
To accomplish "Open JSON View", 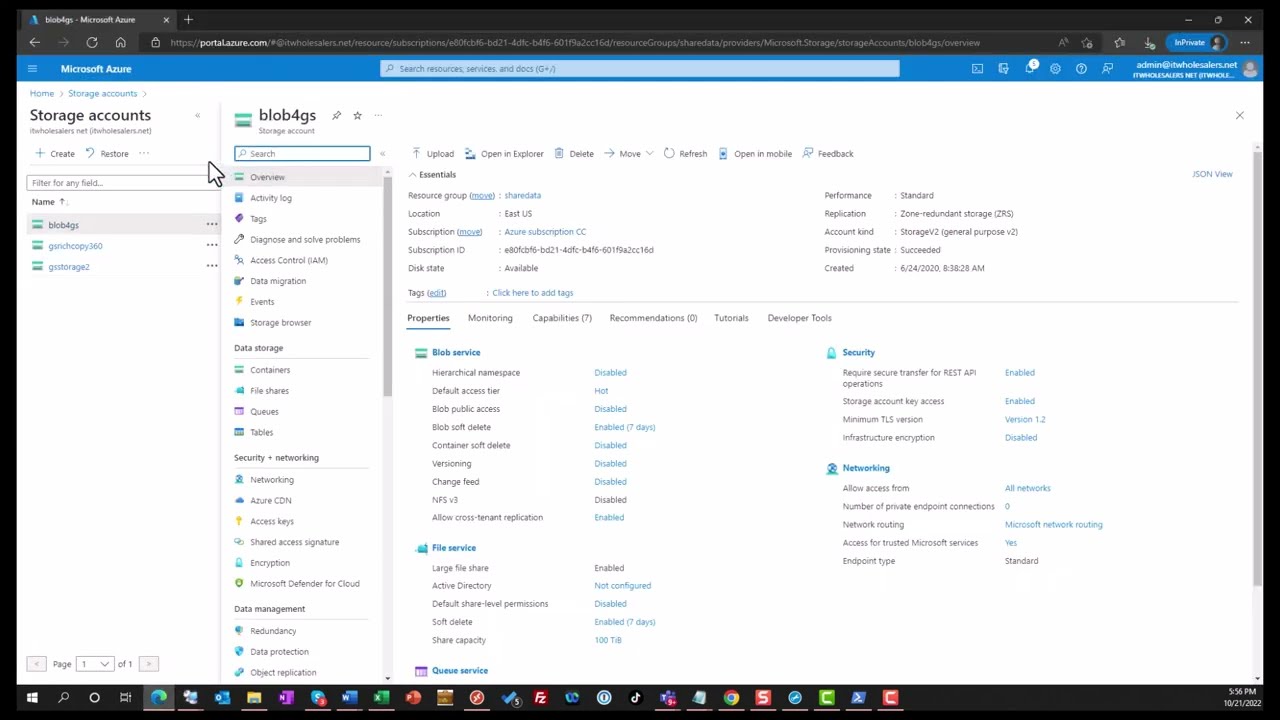I will (x=1212, y=174).
